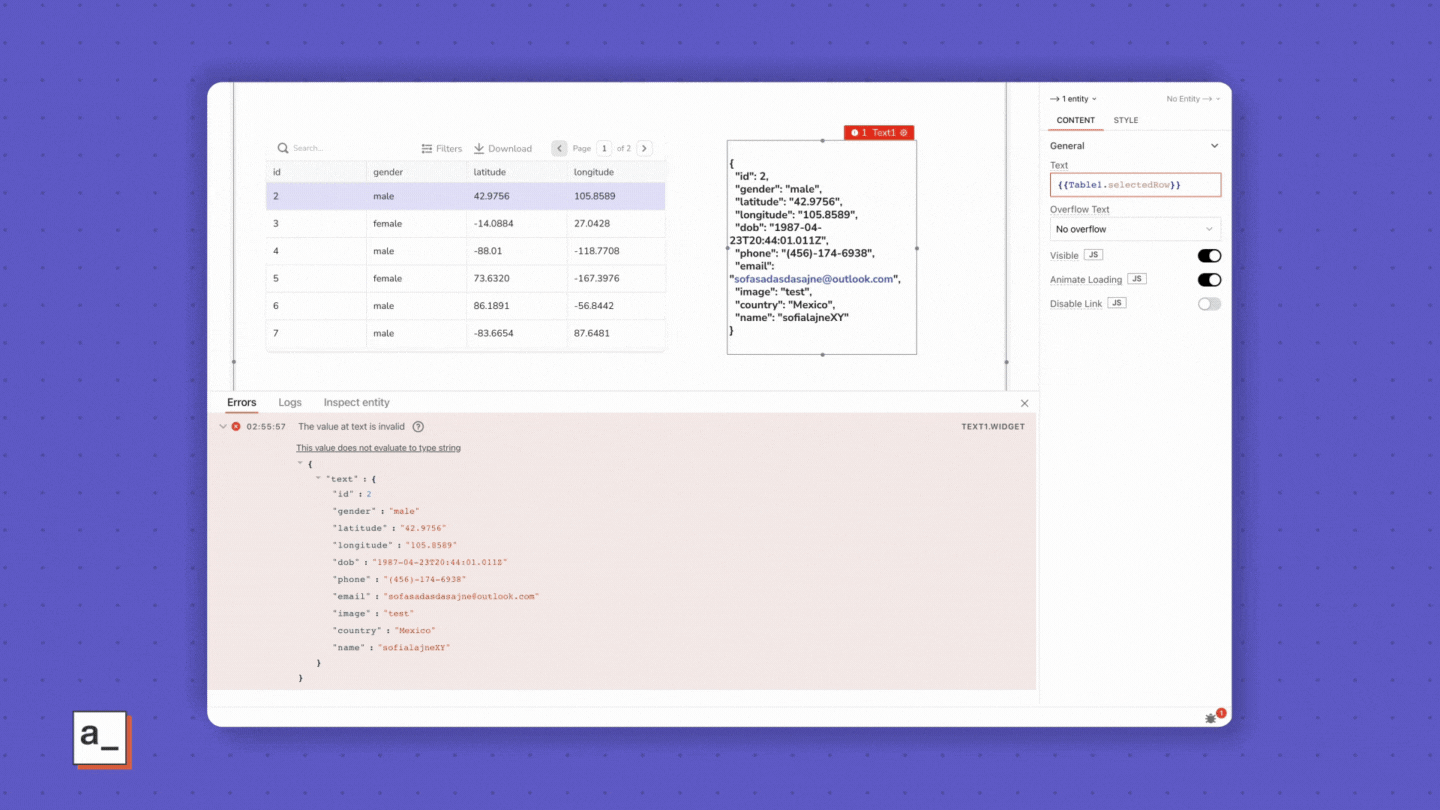The width and height of the screenshot is (1440, 810).
Task: Select the table row with id 2
Action: pos(465,196)
